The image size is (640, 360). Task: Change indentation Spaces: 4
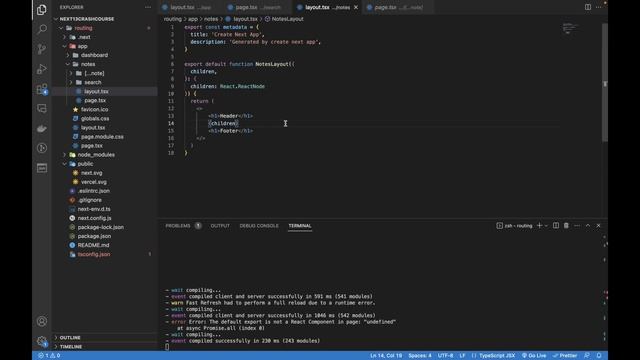(420, 356)
